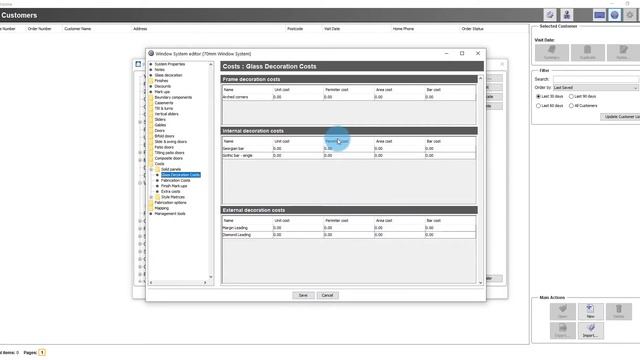Open the Mapping folder

161,208
